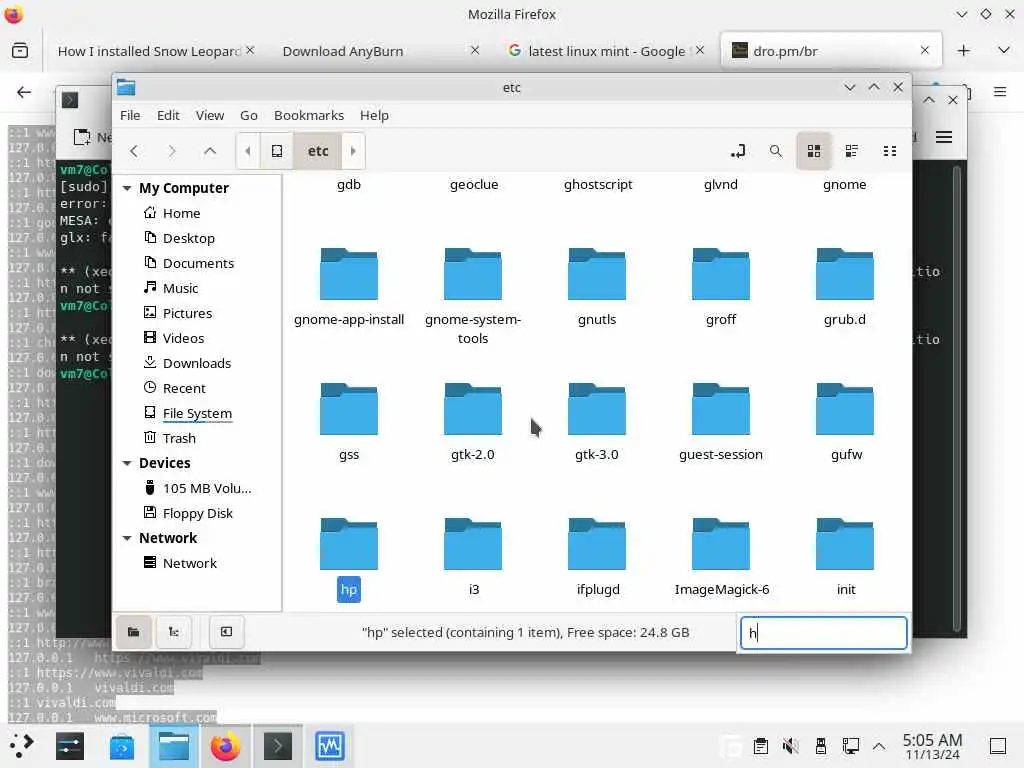Open Trash from sidebar
The height and width of the screenshot is (768, 1024).
coord(178,438)
